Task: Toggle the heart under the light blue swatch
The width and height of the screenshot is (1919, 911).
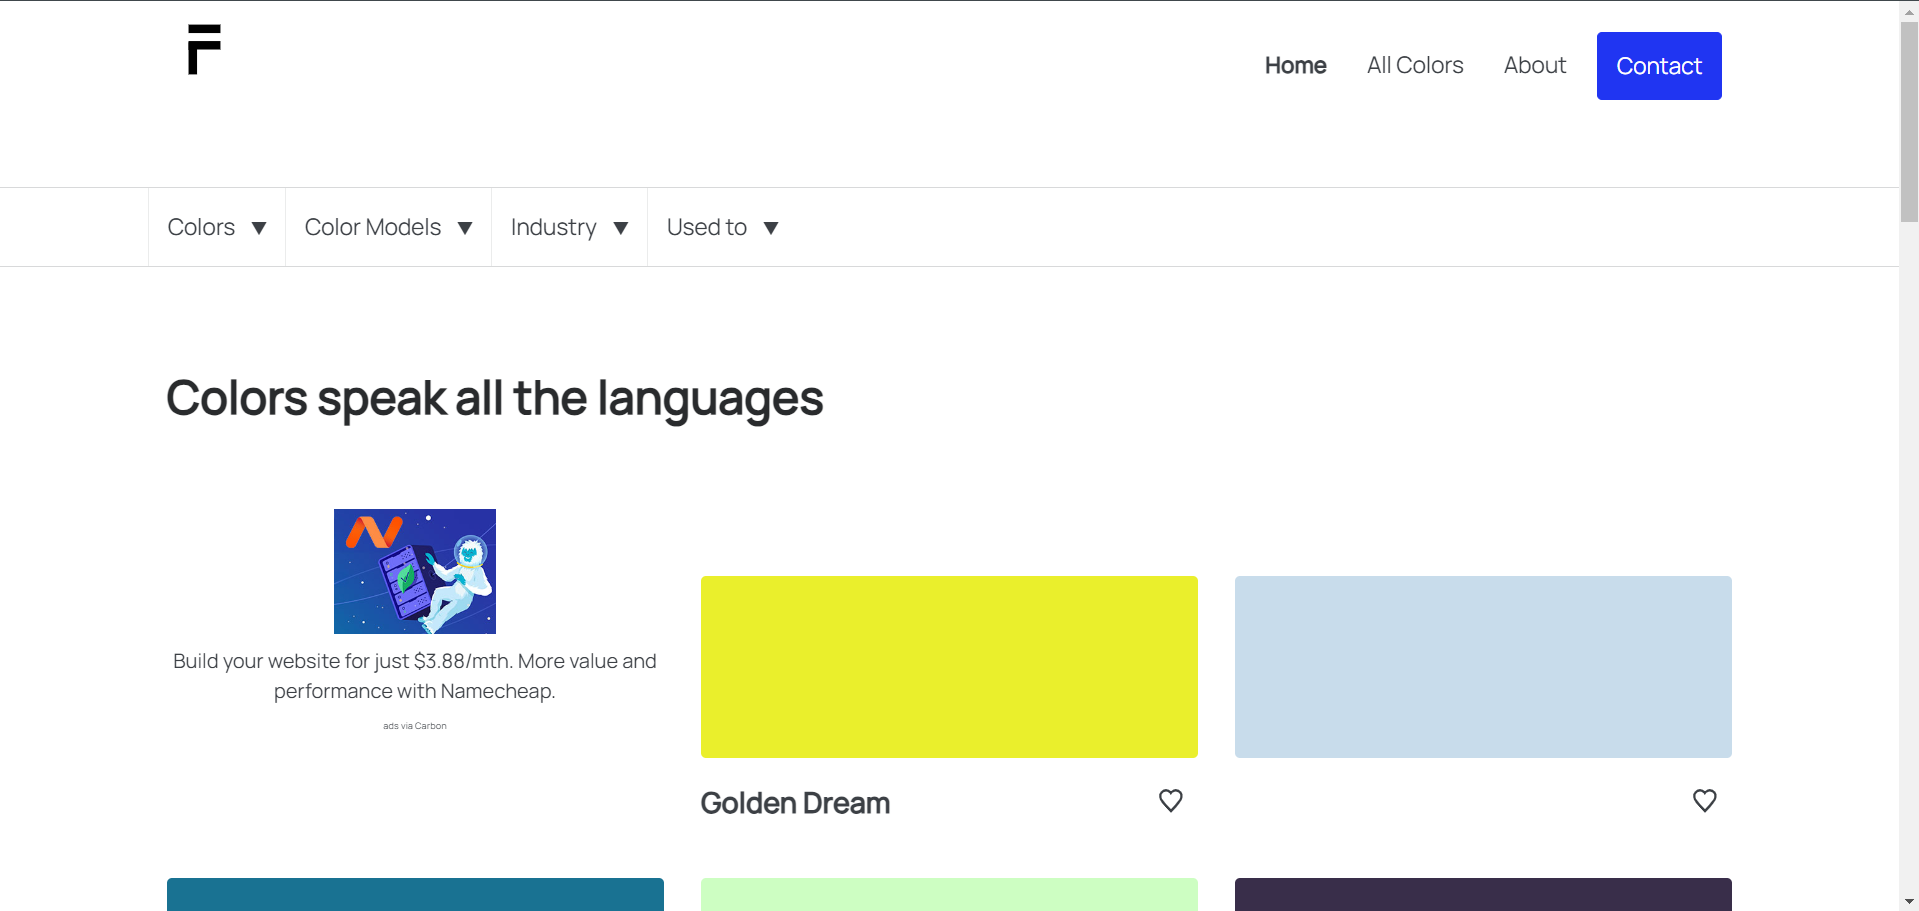Action: pyautogui.click(x=1704, y=801)
